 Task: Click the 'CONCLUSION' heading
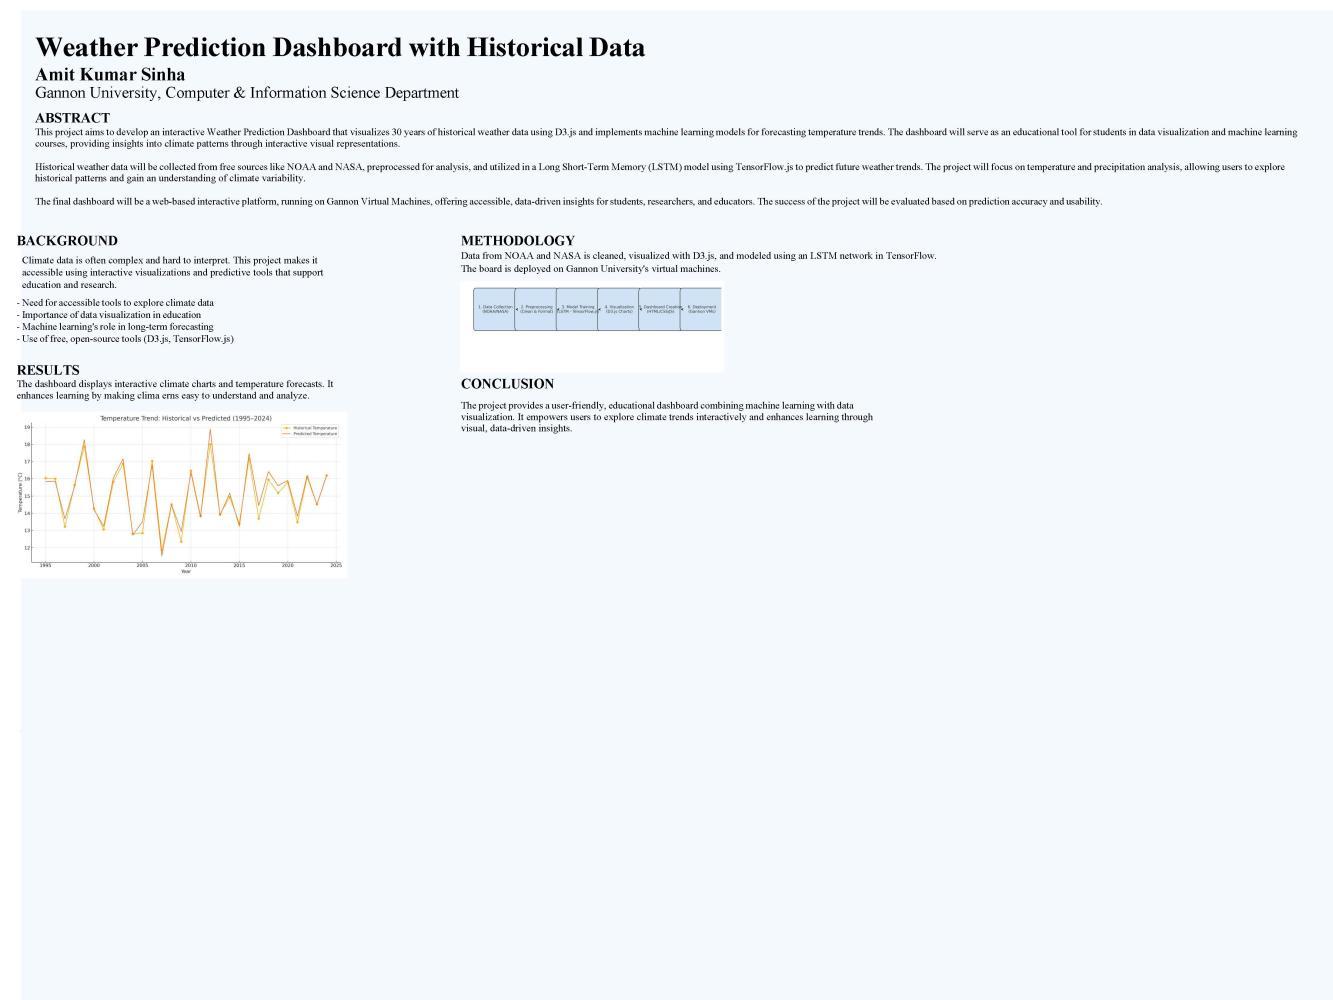[x=507, y=384]
